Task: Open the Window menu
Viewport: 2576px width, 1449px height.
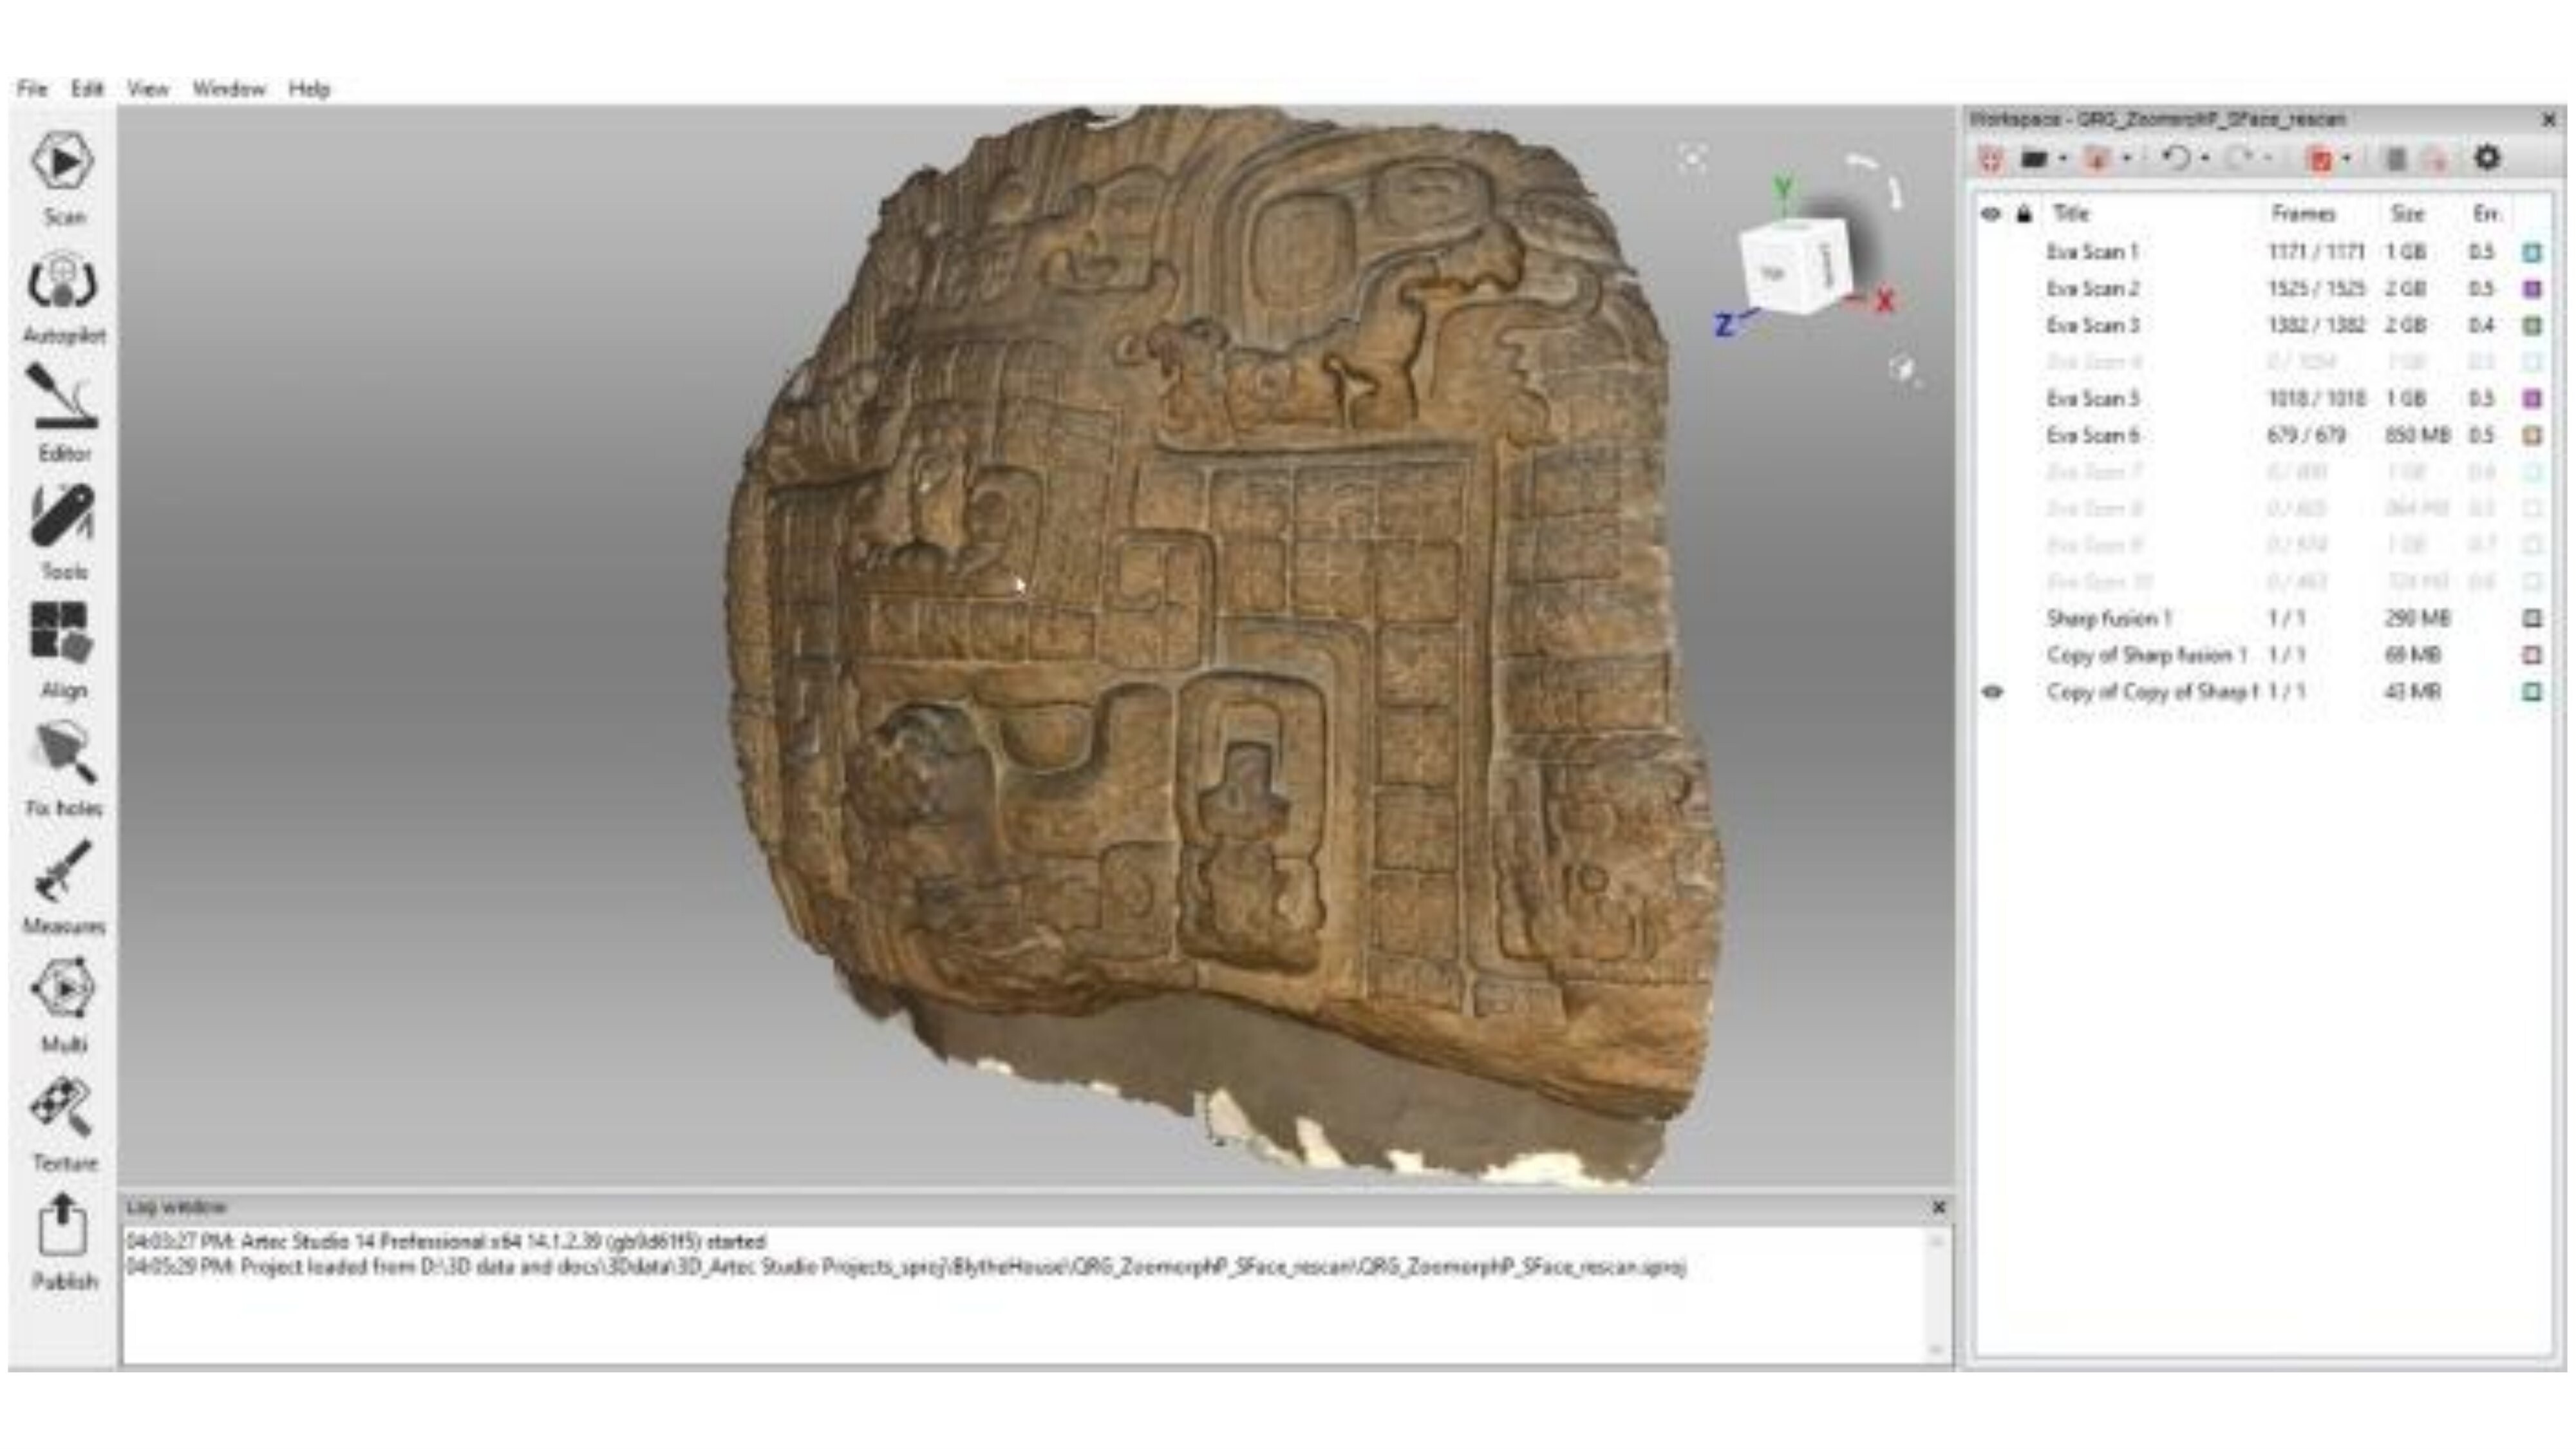Action: tap(229, 89)
